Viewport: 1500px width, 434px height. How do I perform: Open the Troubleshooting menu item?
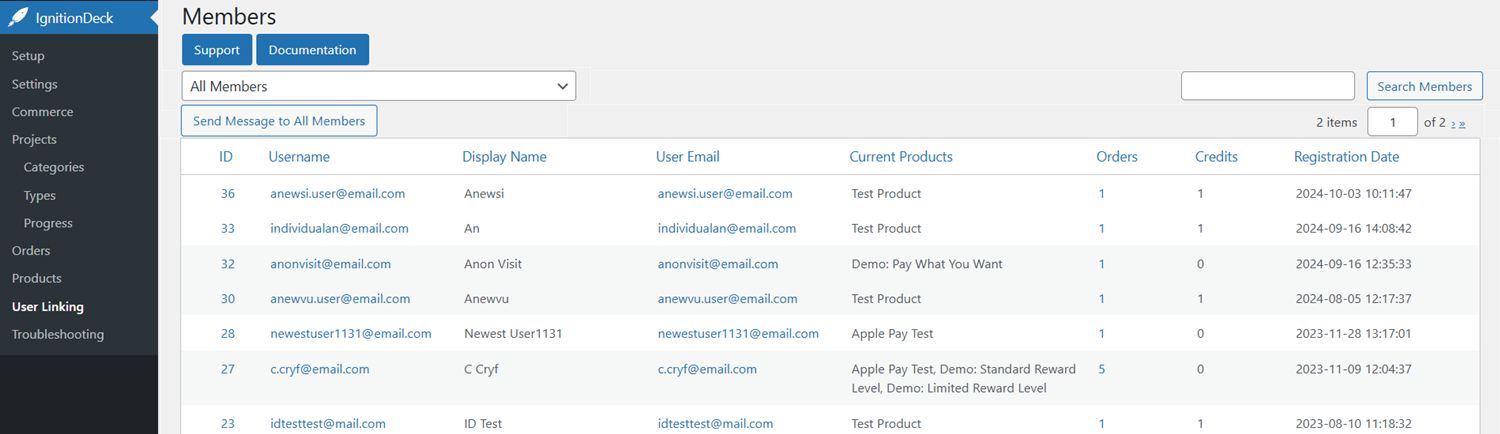point(58,334)
